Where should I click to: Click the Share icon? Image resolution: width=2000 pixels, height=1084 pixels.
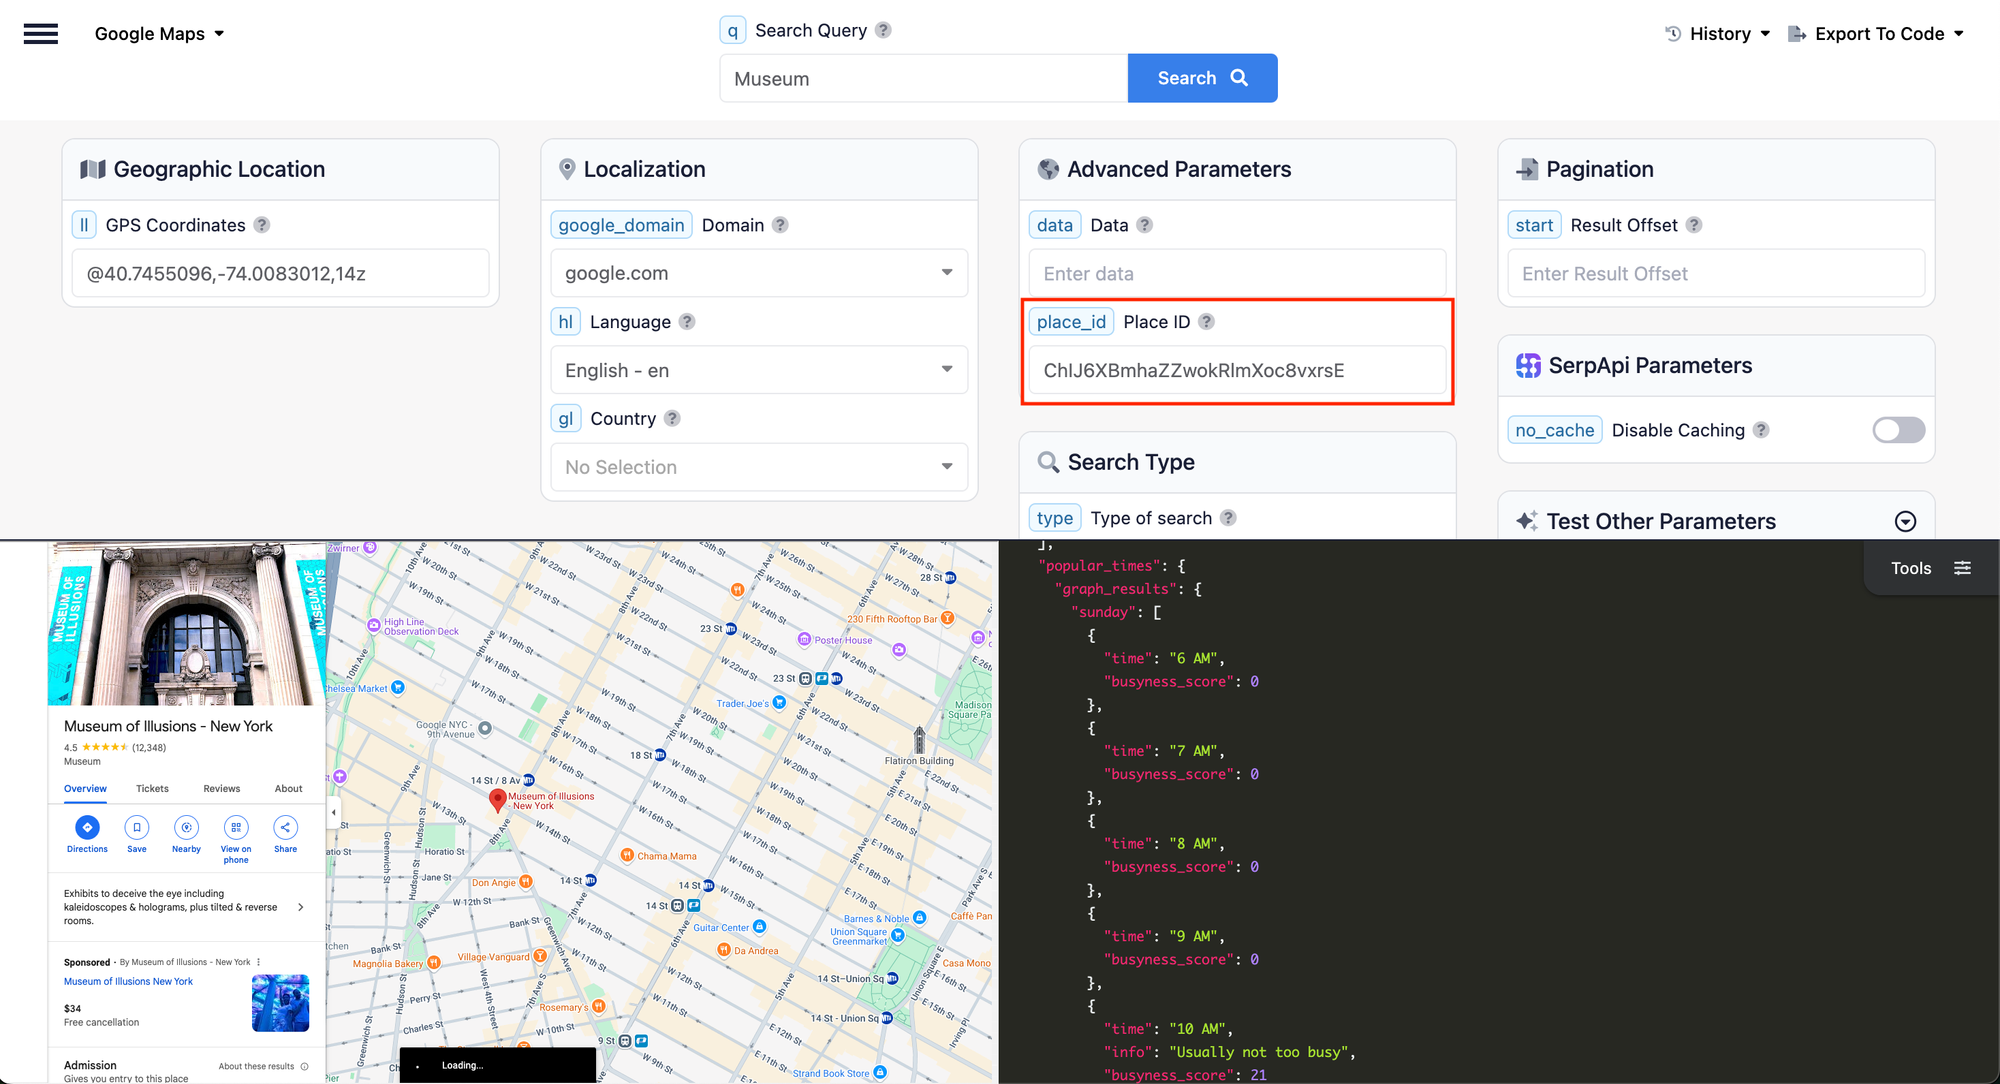(285, 827)
